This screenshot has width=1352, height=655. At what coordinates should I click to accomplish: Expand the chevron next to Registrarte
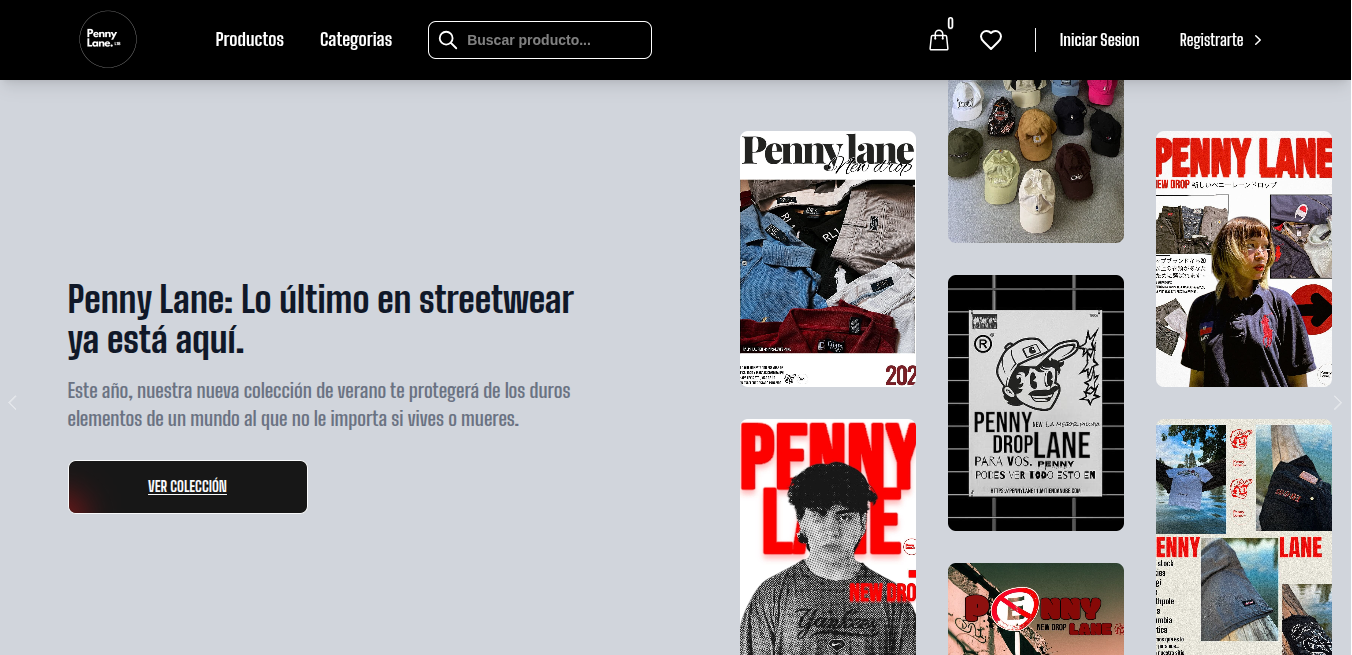click(1258, 40)
